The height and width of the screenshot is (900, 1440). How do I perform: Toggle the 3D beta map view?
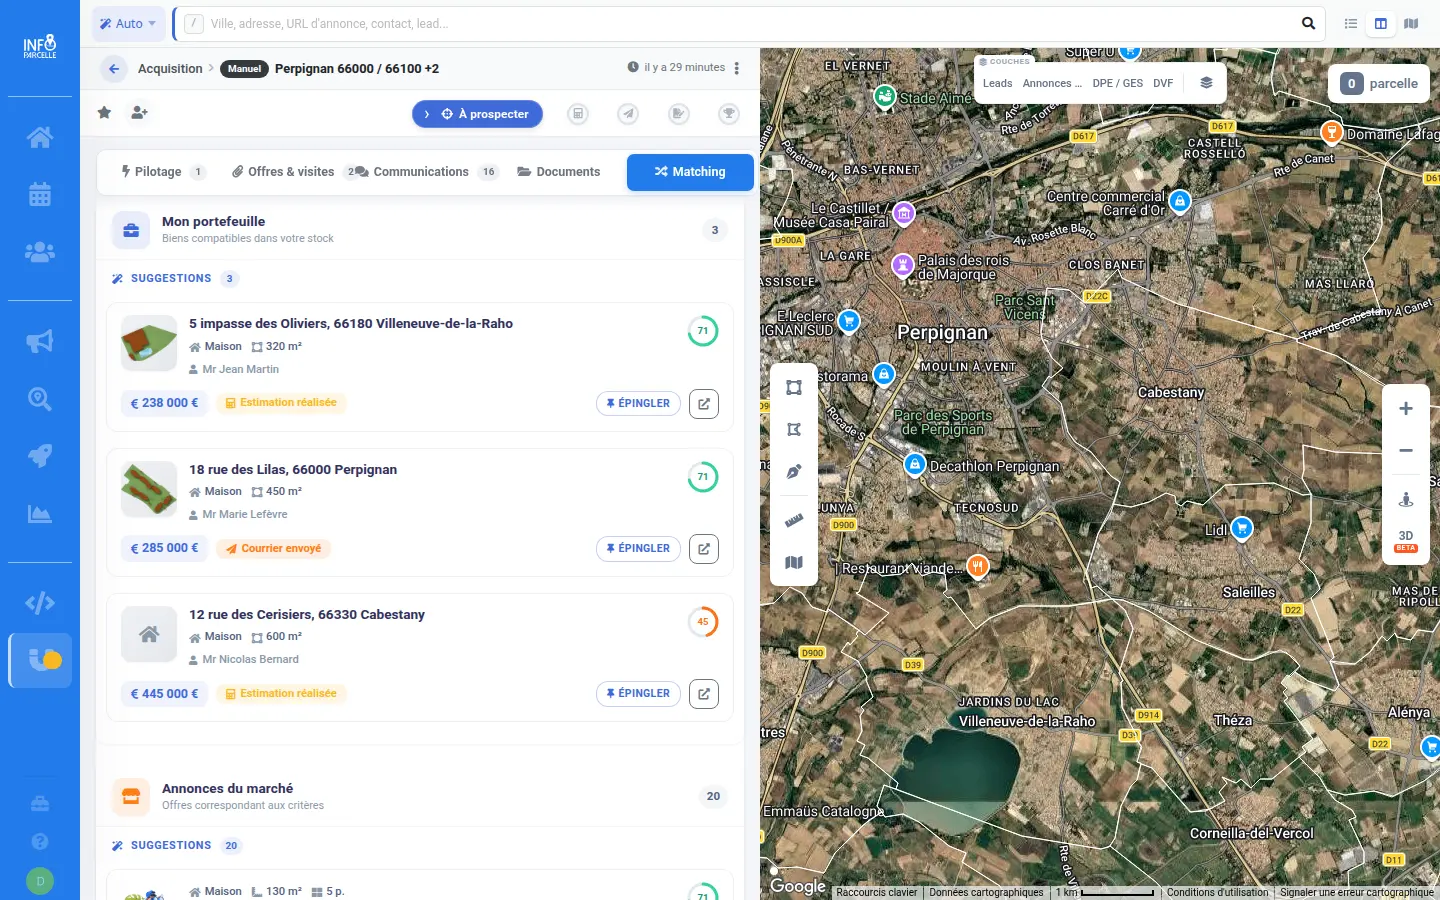coord(1406,541)
